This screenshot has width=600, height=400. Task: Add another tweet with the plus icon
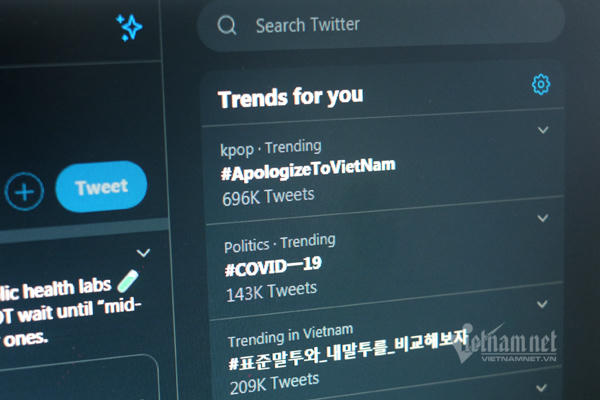click(x=24, y=191)
